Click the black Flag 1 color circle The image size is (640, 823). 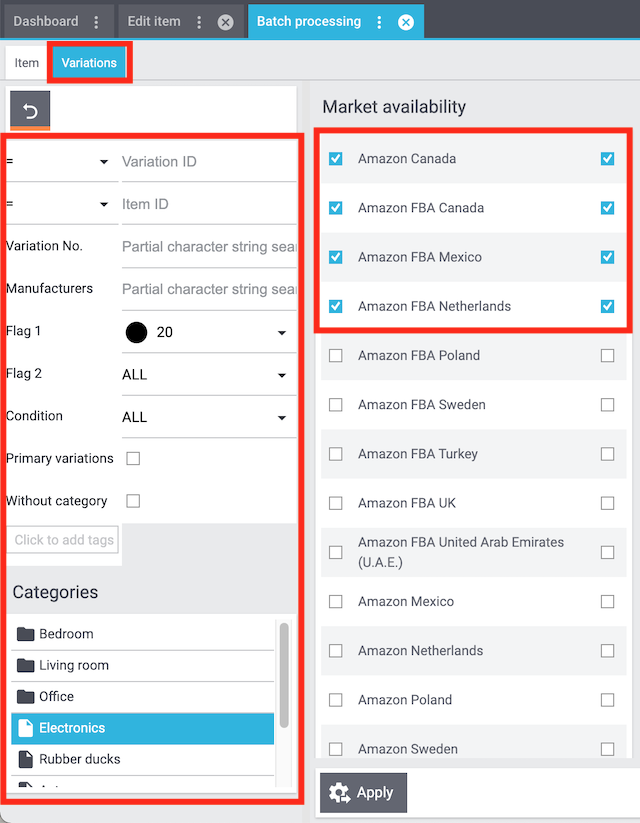[136, 332]
